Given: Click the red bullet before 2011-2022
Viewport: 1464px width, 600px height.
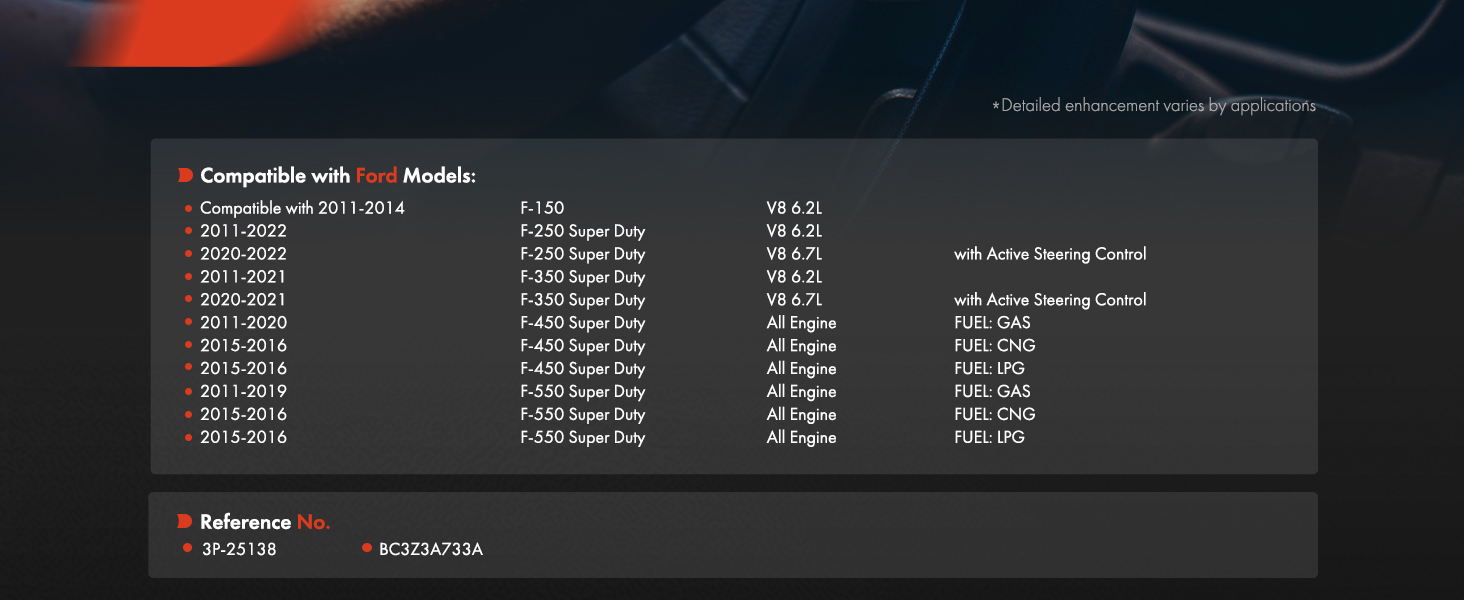Looking at the screenshot, I should pyautogui.click(x=188, y=232).
